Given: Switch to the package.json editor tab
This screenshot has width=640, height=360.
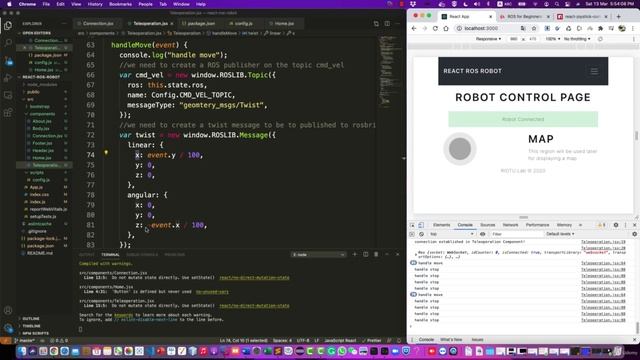Looking at the screenshot, I should coord(201,24).
